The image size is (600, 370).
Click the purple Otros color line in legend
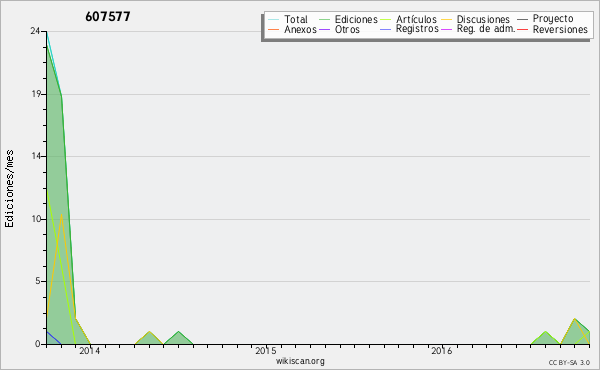[324, 29]
